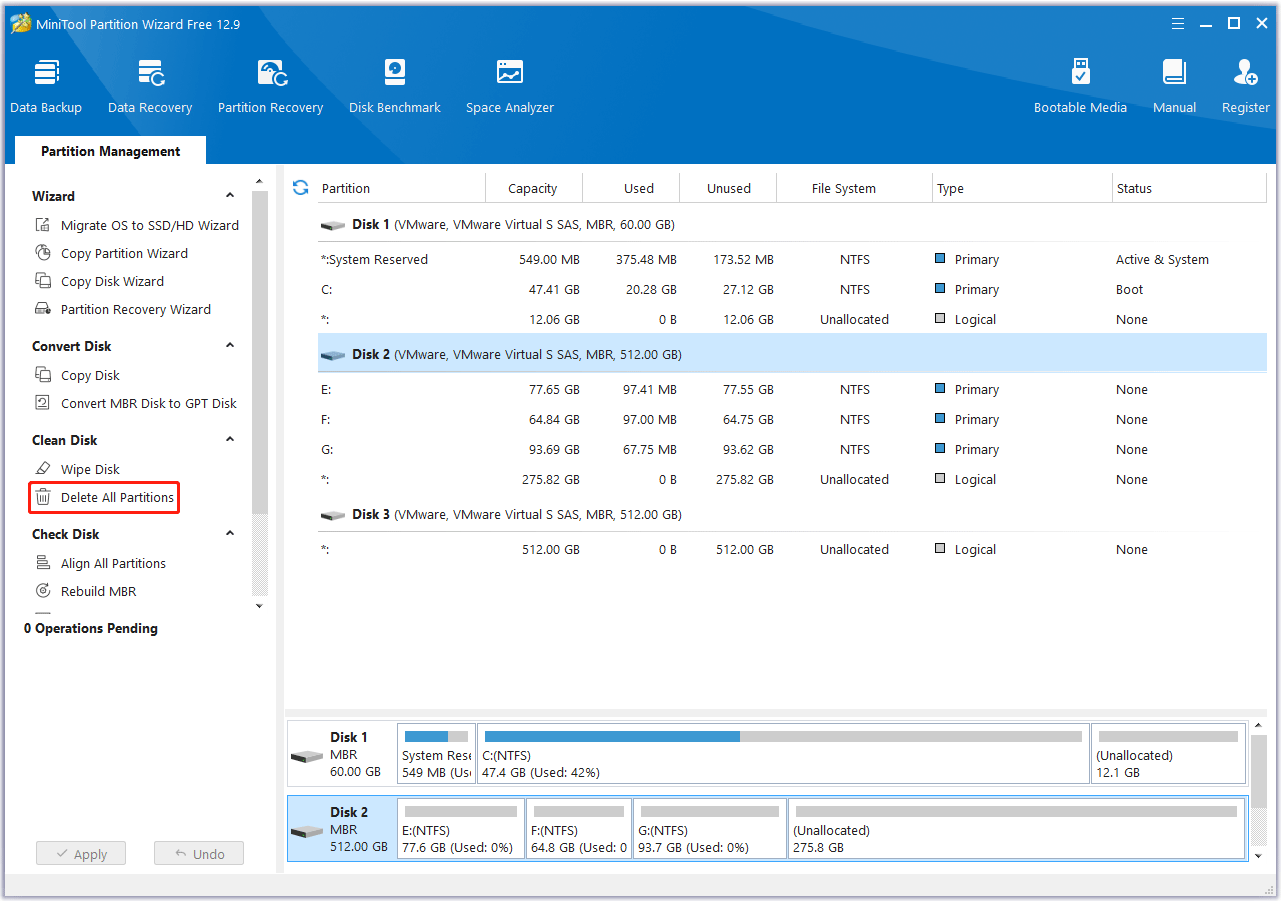Image resolution: width=1281 pixels, height=902 pixels.
Task: Click the Register user icon
Action: (1246, 73)
